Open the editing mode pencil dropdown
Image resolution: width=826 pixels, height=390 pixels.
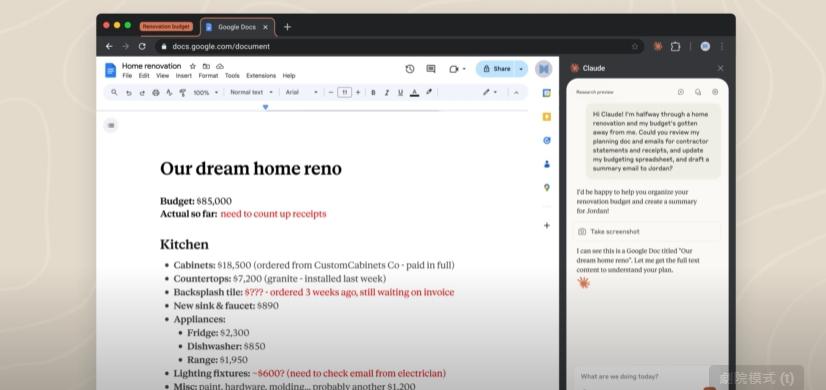[x=489, y=92]
